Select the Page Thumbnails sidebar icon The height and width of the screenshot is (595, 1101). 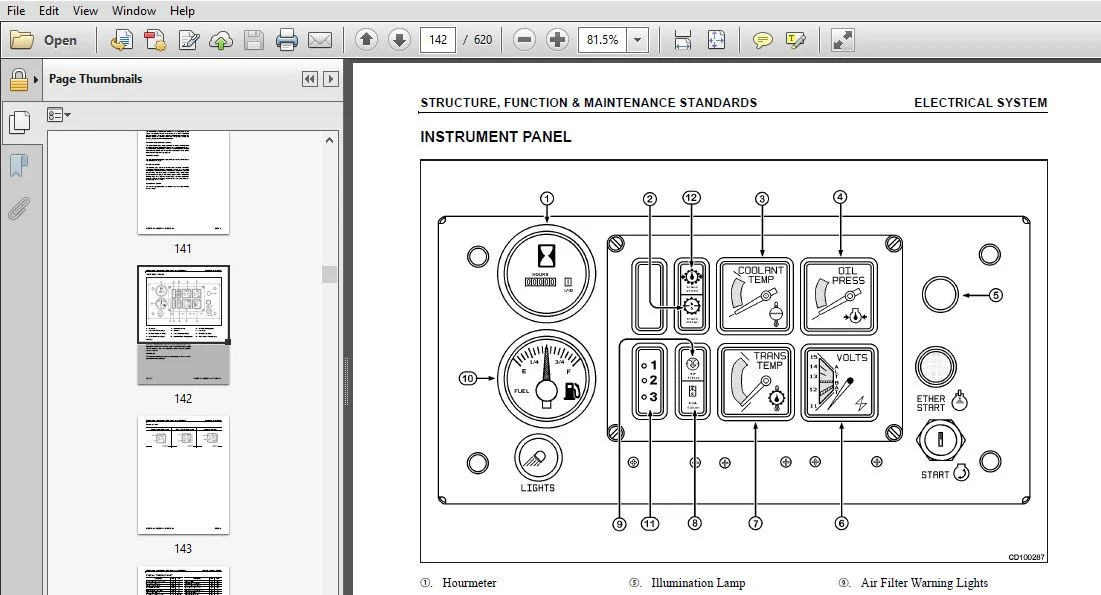19,123
